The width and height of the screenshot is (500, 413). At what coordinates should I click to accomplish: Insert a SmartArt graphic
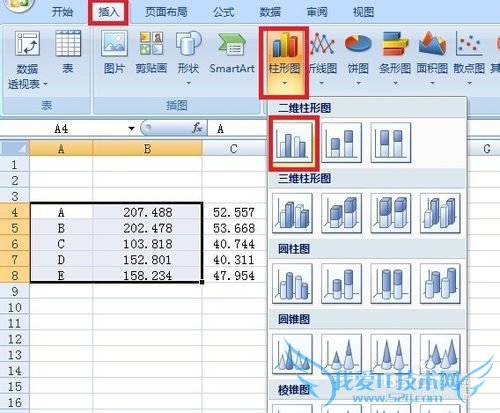(232, 53)
